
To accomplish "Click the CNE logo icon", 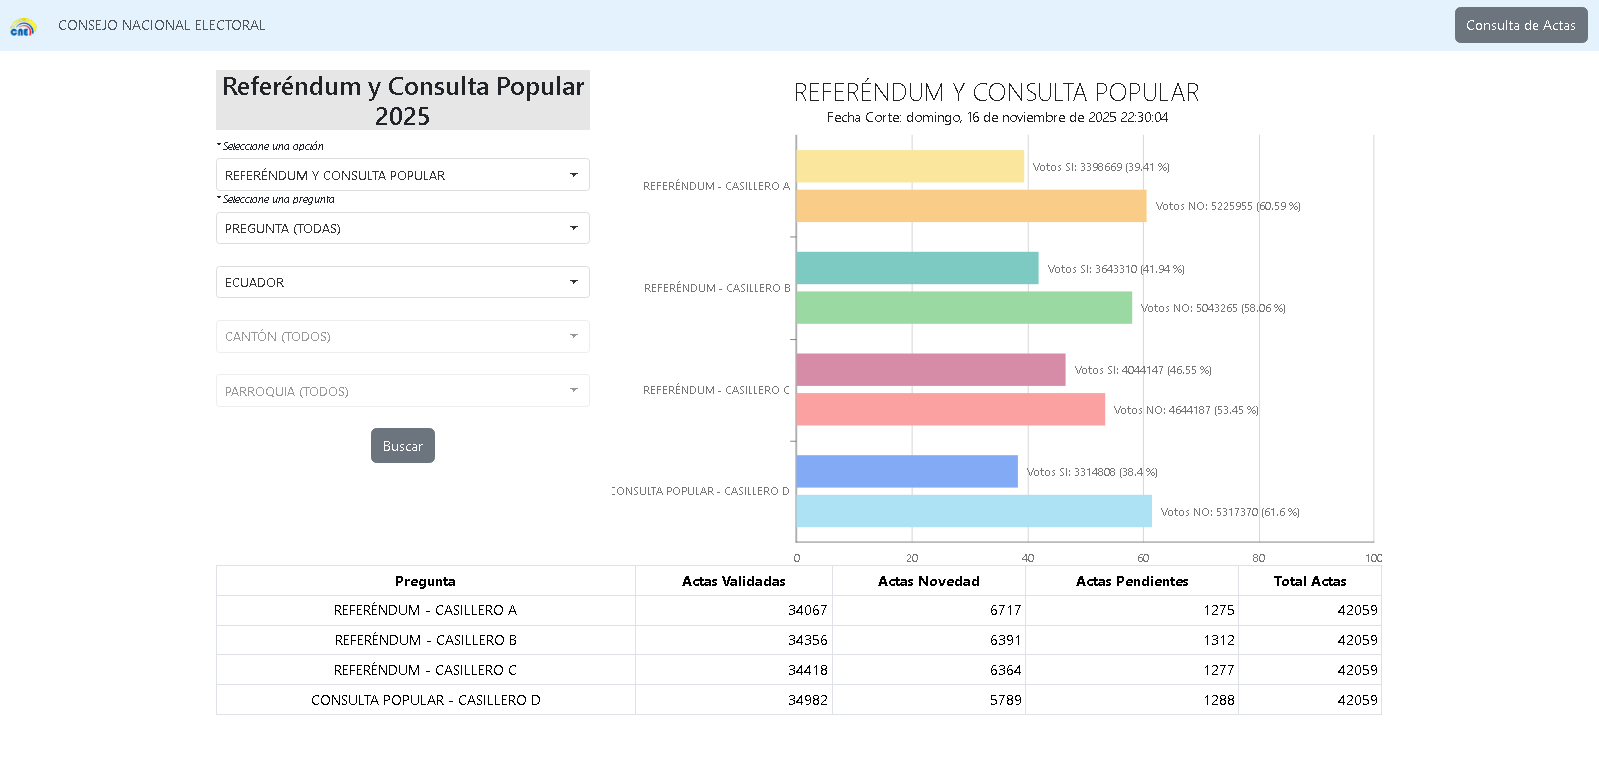I will [x=23, y=27].
